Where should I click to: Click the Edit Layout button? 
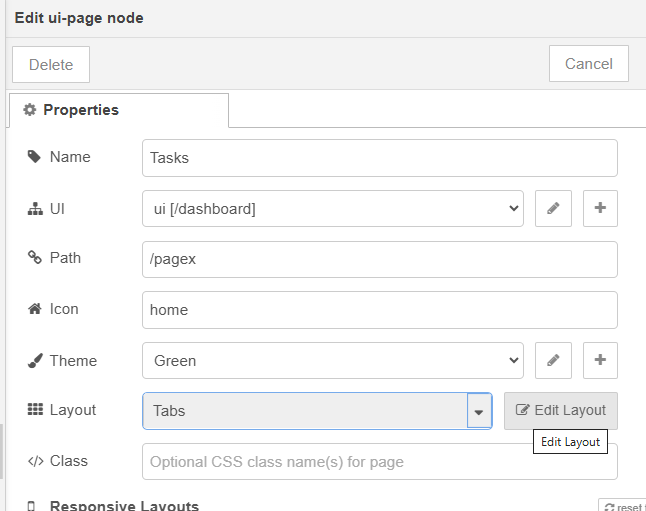pos(561,411)
